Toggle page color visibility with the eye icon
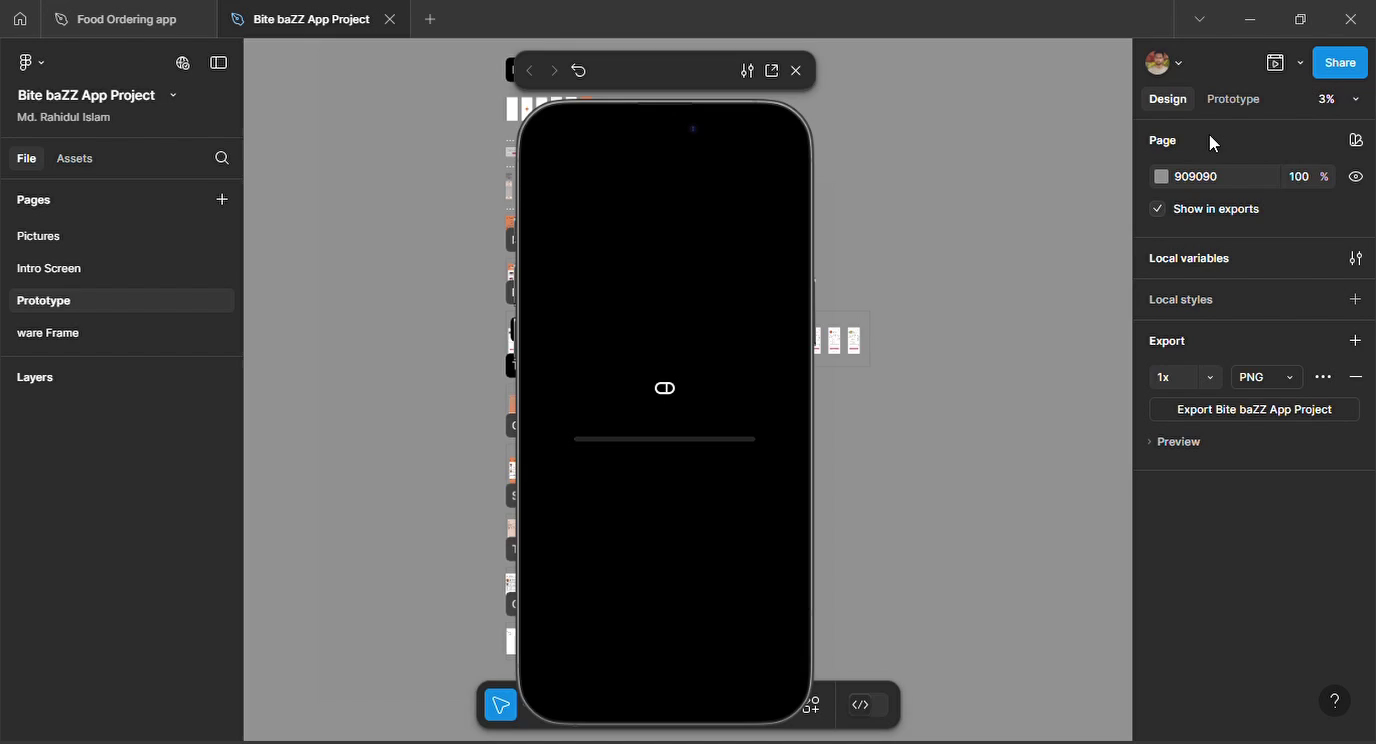1376x744 pixels. point(1356,176)
